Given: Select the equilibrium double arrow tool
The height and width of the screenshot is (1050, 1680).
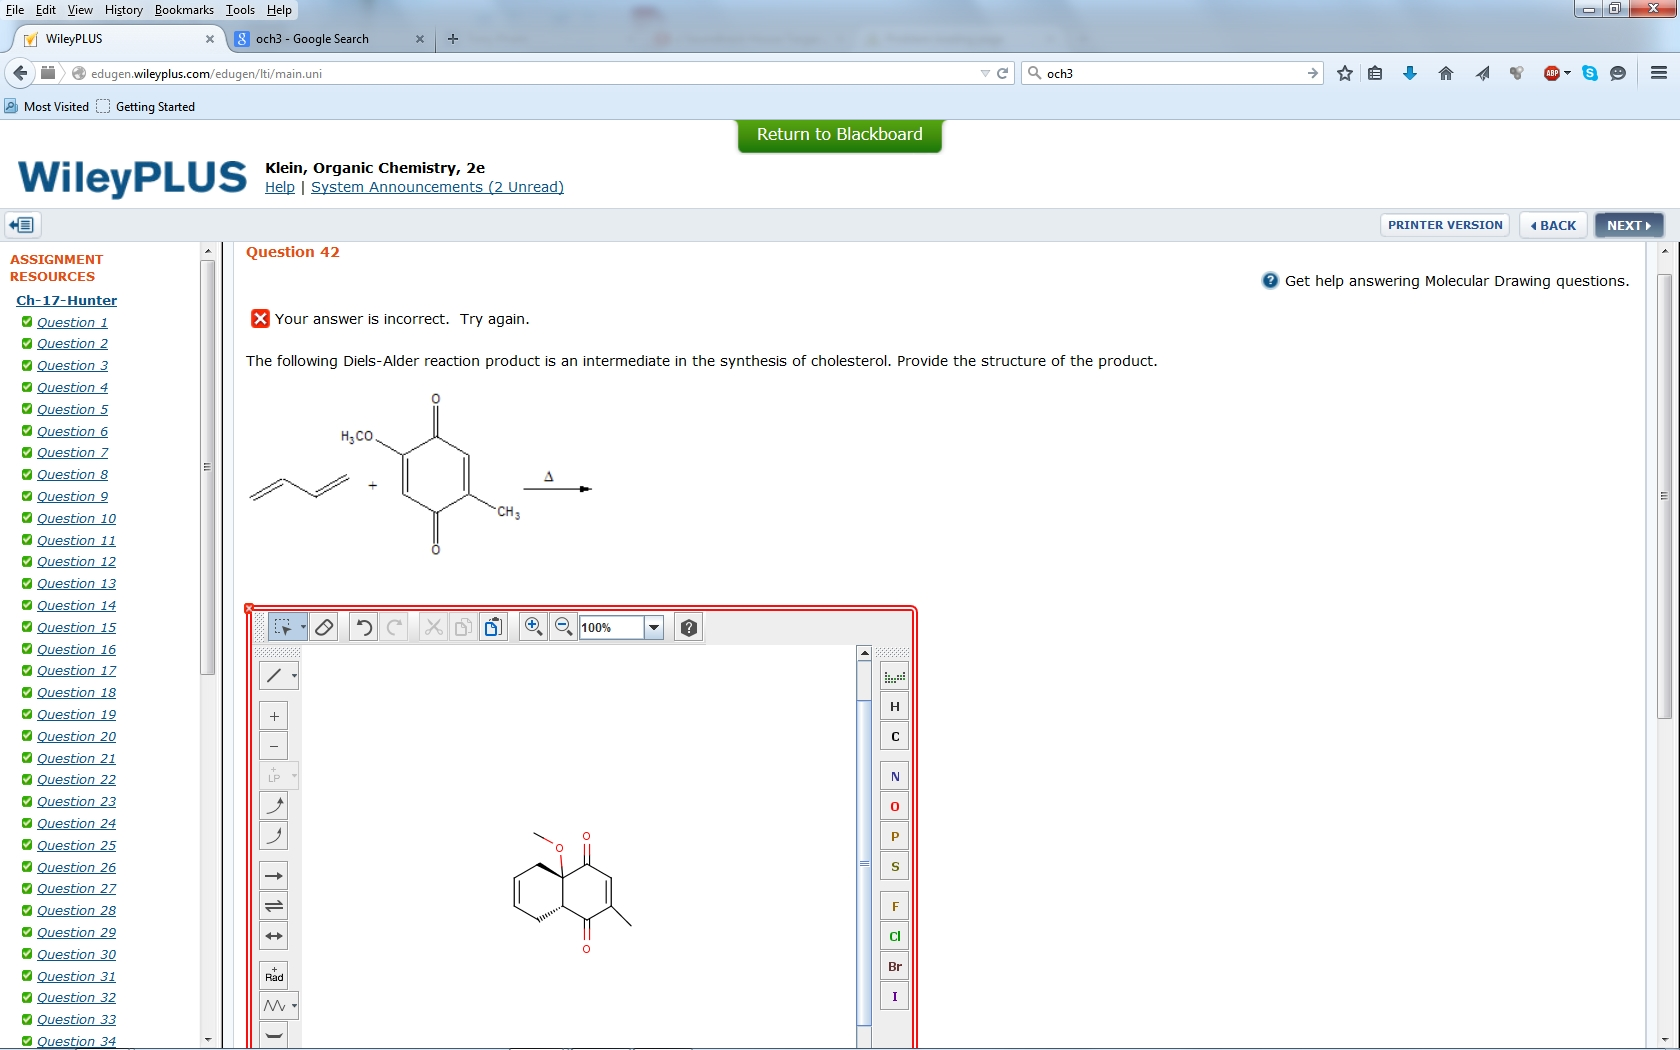Looking at the screenshot, I should [x=274, y=906].
